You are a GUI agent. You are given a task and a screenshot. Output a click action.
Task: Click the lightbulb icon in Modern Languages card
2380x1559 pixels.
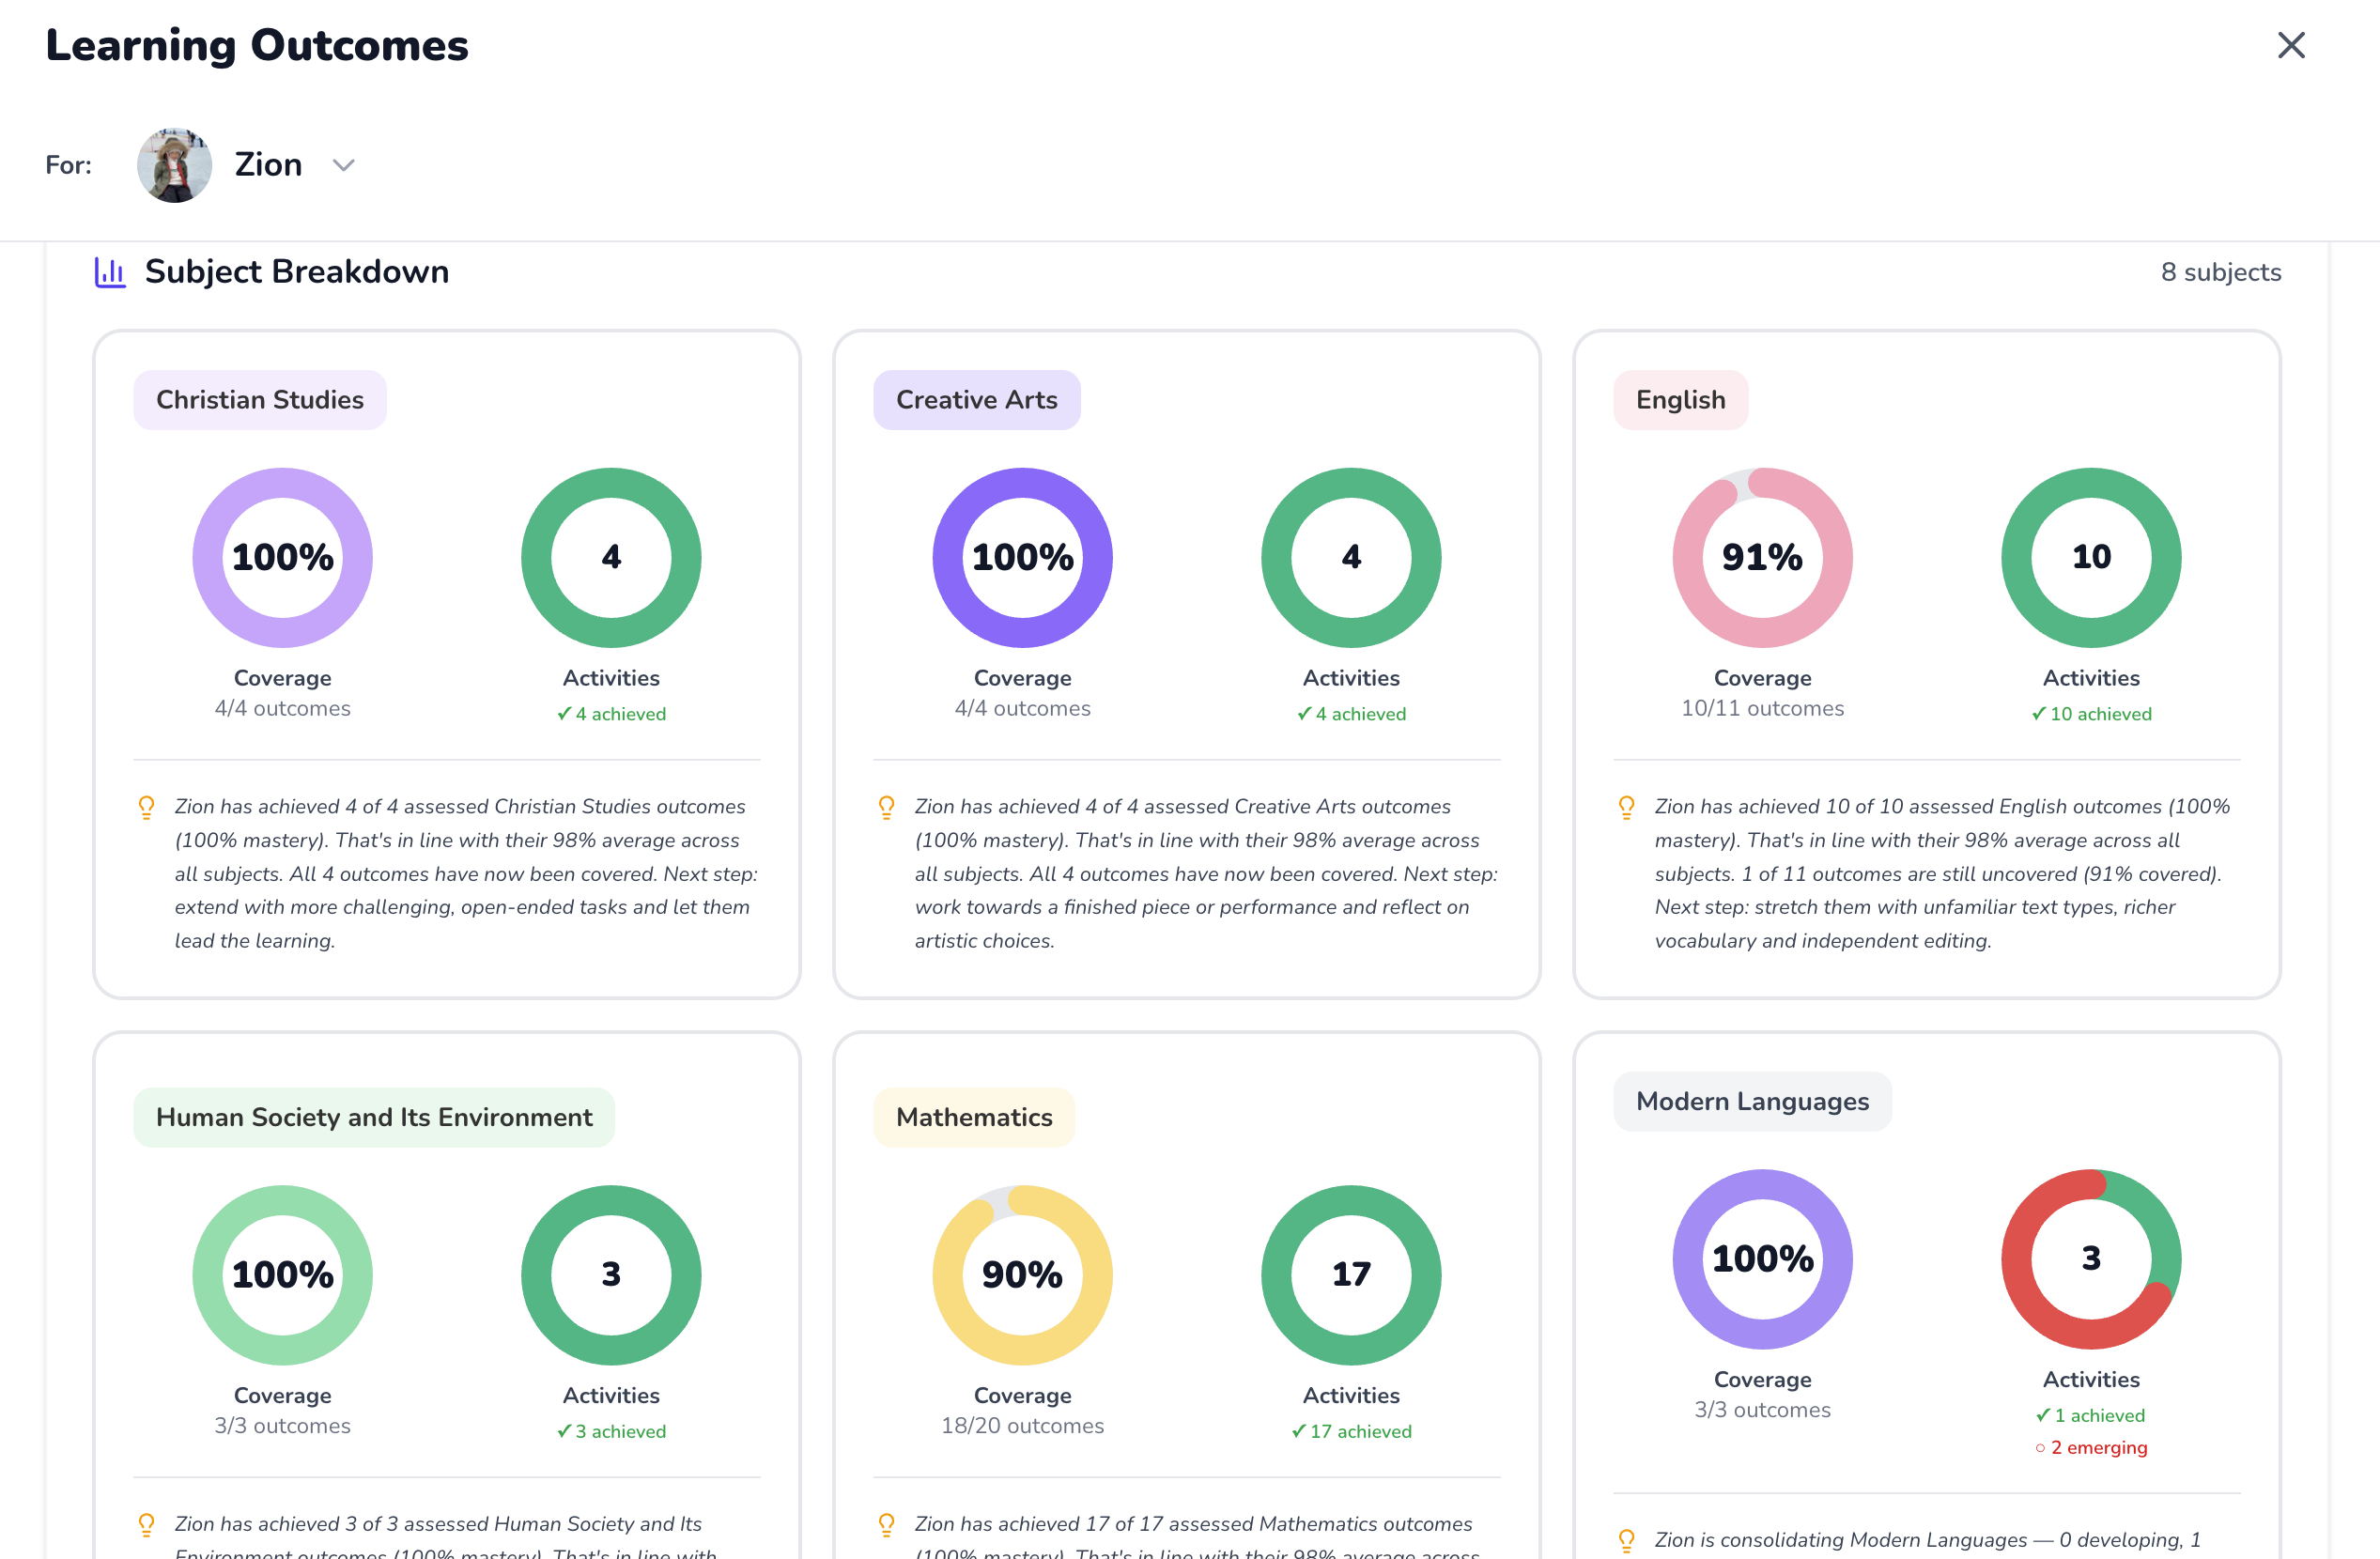pyautogui.click(x=1626, y=1540)
